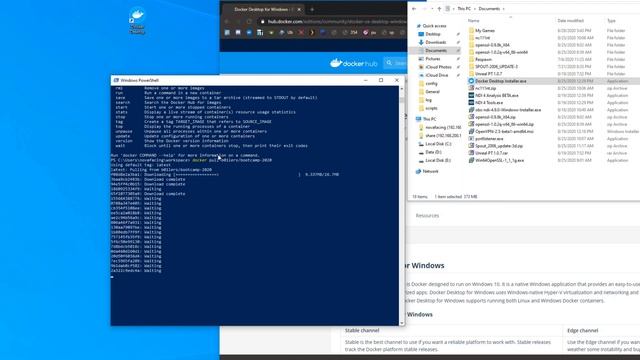This screenshot has height=360, width=640.
Task: Click the Docker Hub whale logo in browser
Action: pos(336,63)
